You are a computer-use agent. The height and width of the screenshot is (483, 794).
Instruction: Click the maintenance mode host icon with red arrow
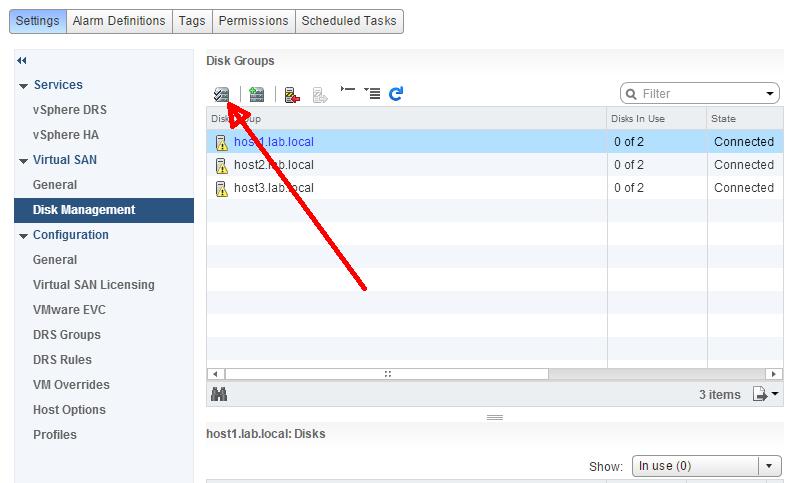292,94
